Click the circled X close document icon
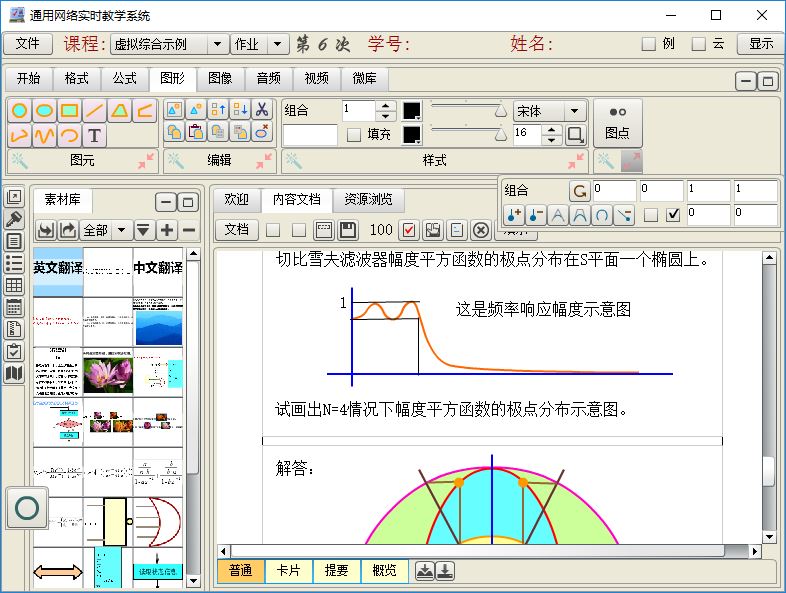The image size is (786, 593). [x=481, y=230]
